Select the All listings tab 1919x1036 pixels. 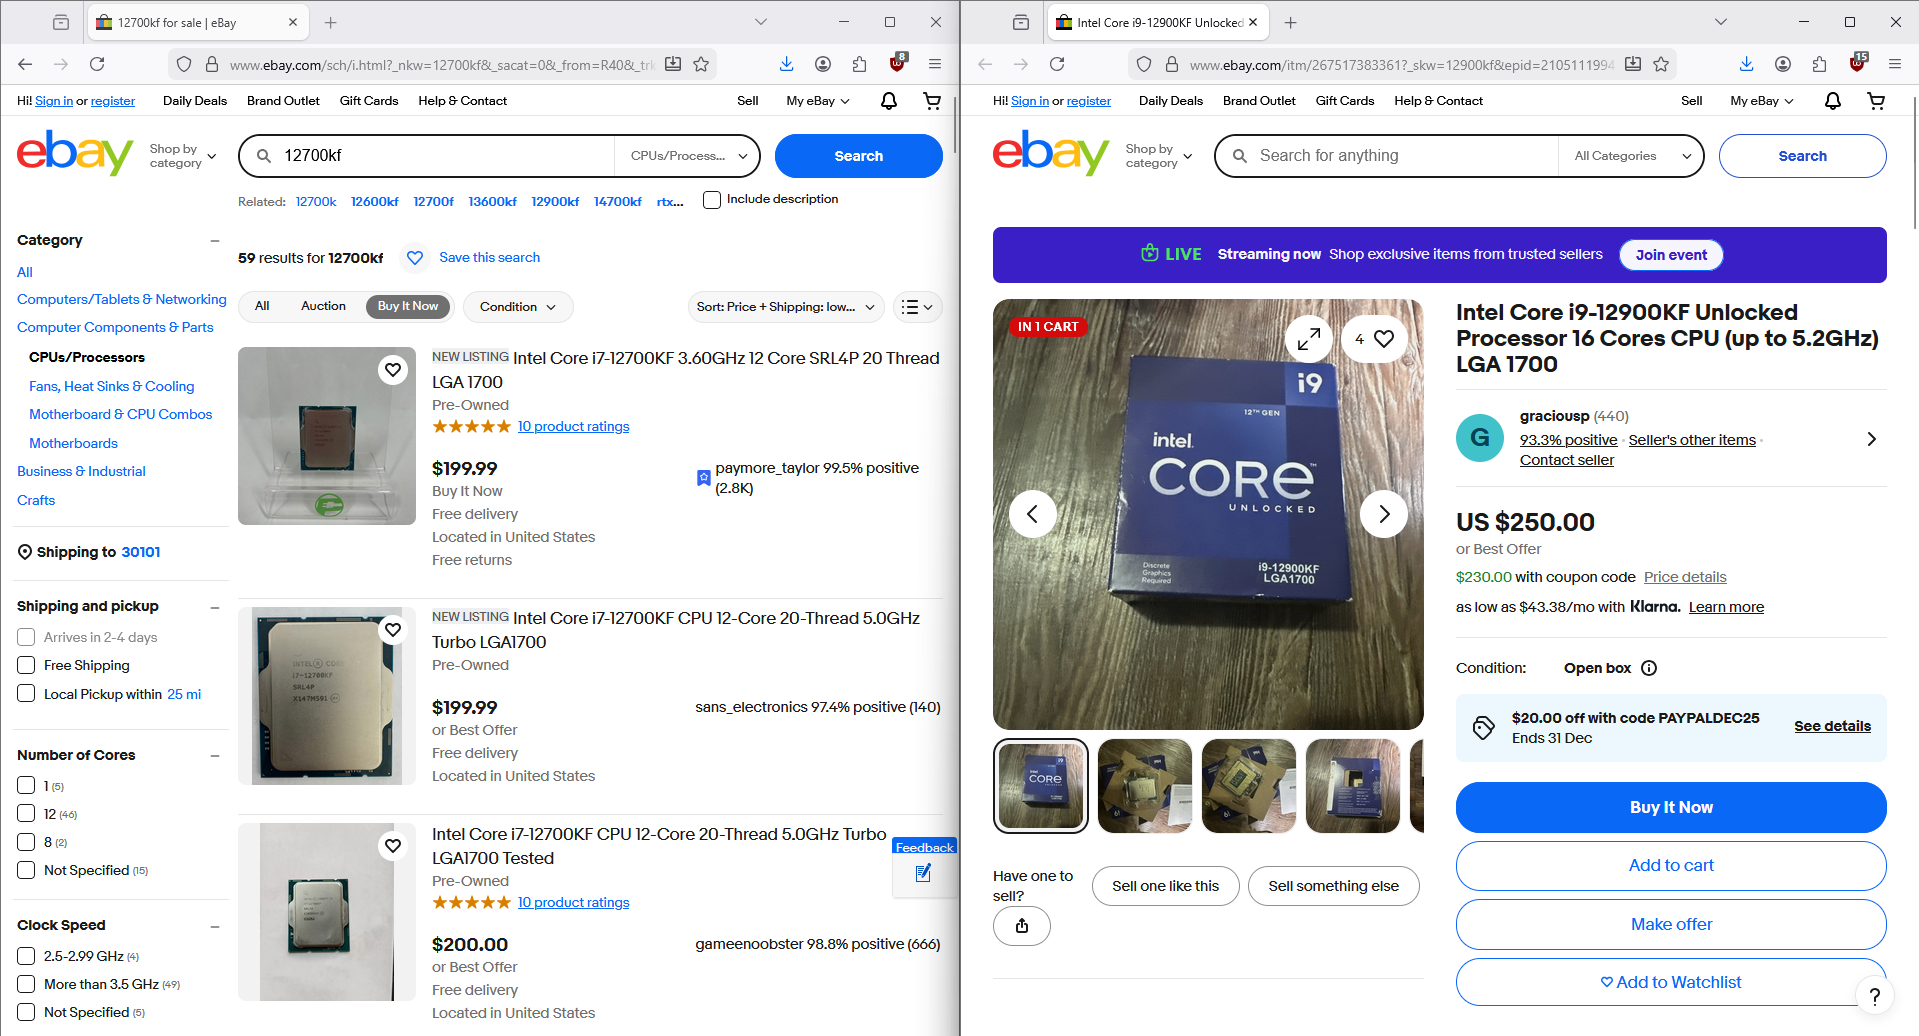coord(262,306)
